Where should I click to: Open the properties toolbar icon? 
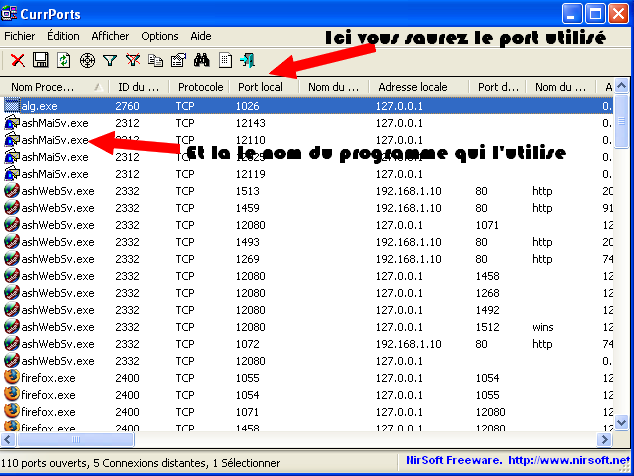click(178, 60)
